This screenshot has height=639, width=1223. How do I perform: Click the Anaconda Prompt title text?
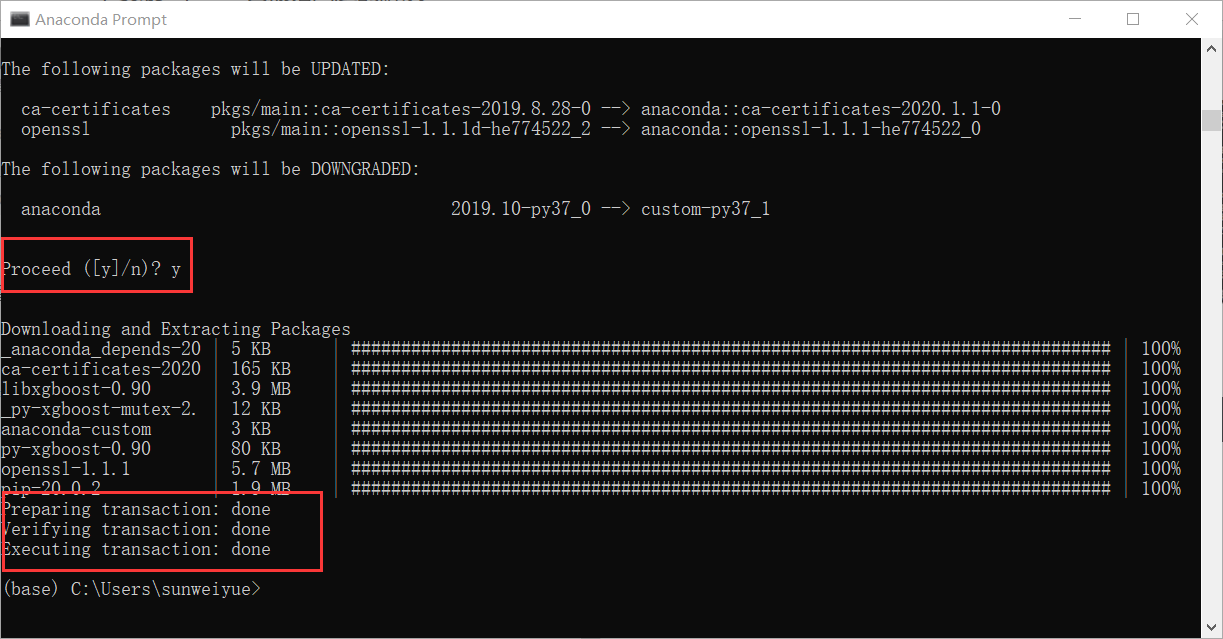(100, 19)
